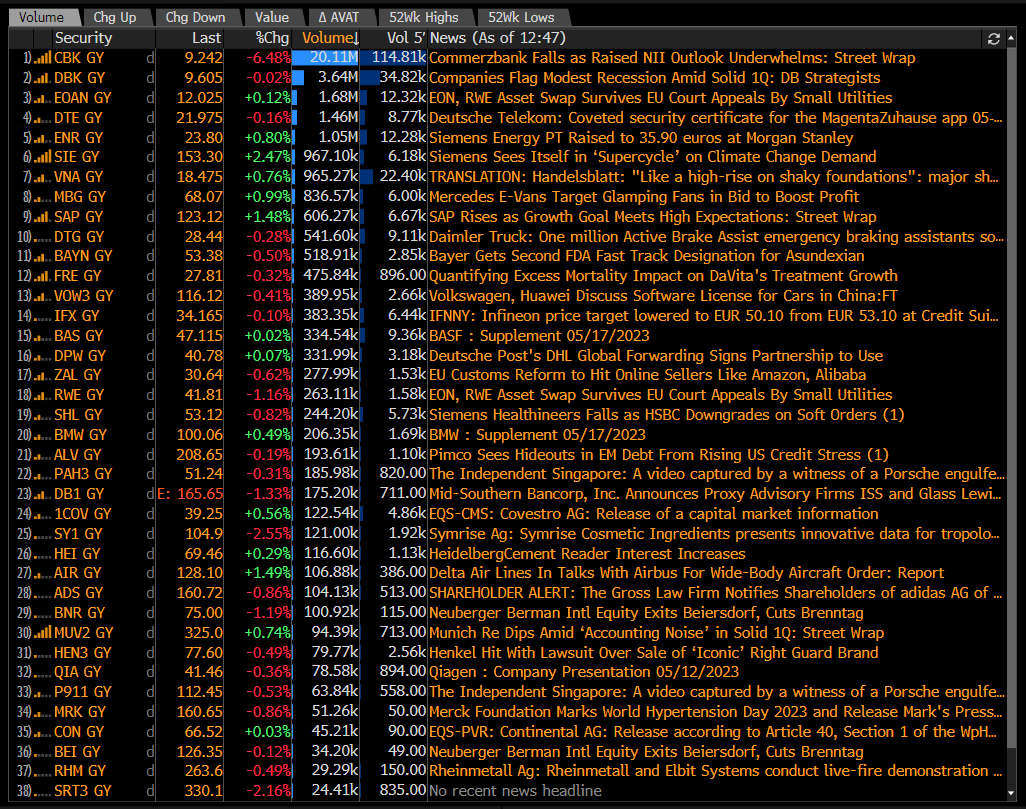Open the signal bars icon for DBK GY
This screenshot has width=1026, height=809.
tap(42, 78)
